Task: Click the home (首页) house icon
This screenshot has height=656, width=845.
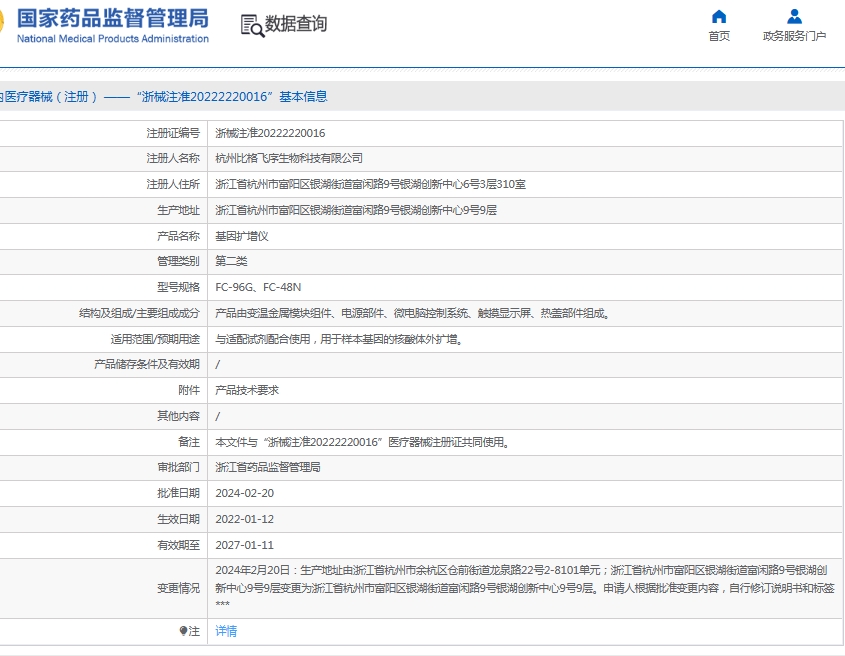Action: (x=719, y=17)
